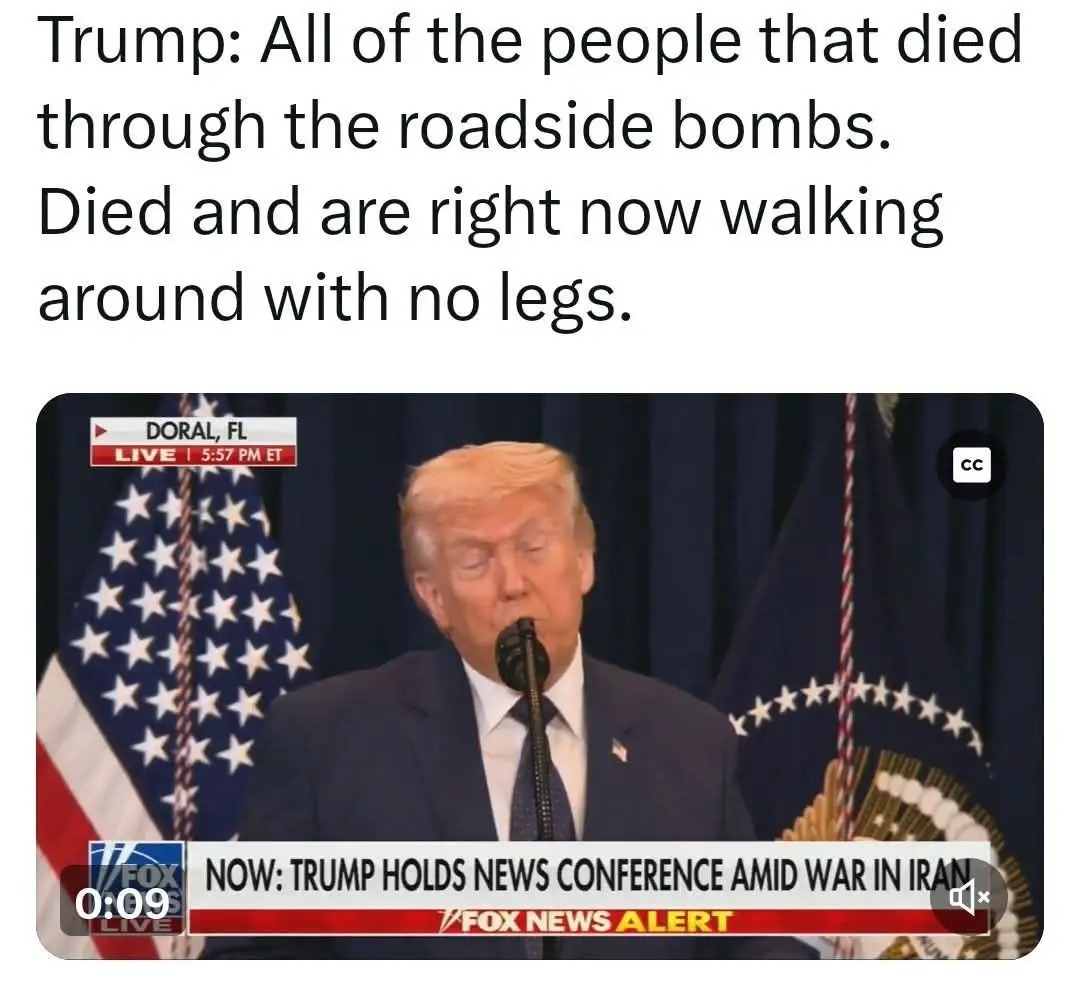This screenshot has width=1080, height=988.
Task: Click the FOX NEWS ALERT banner
Action: (585, 921)
